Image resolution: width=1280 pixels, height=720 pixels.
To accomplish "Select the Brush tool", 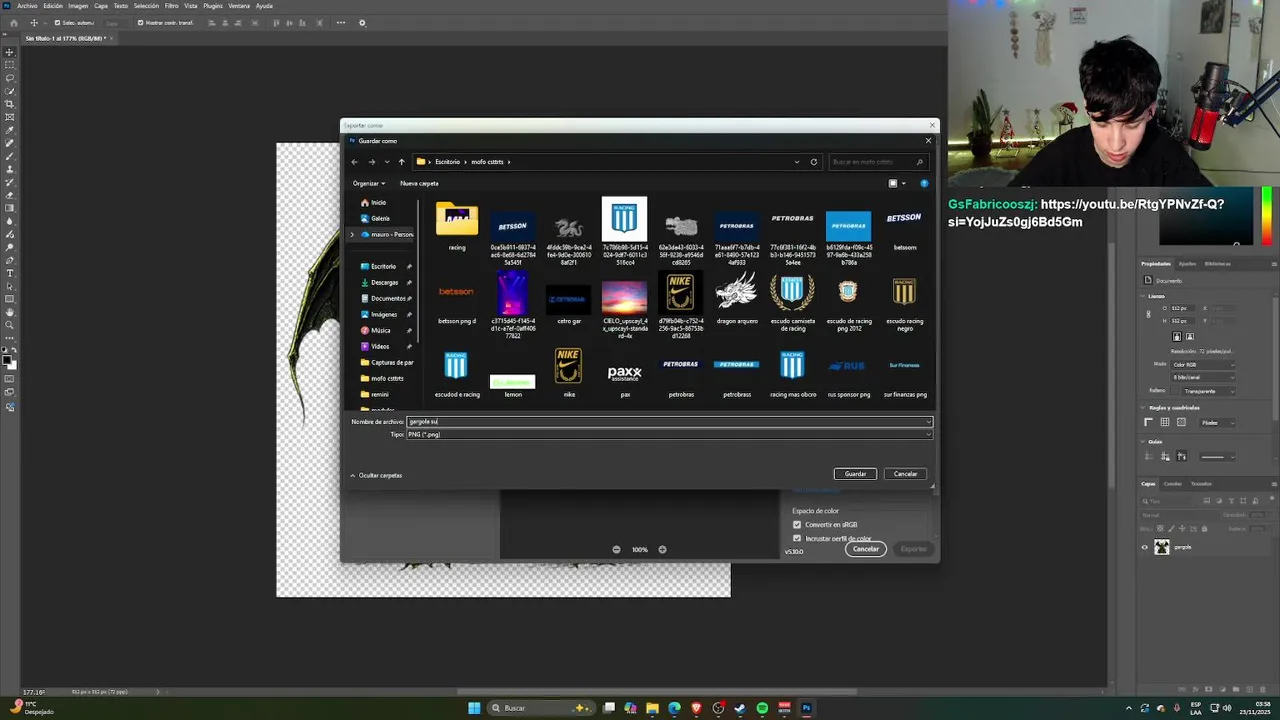I will click(10, 156).
